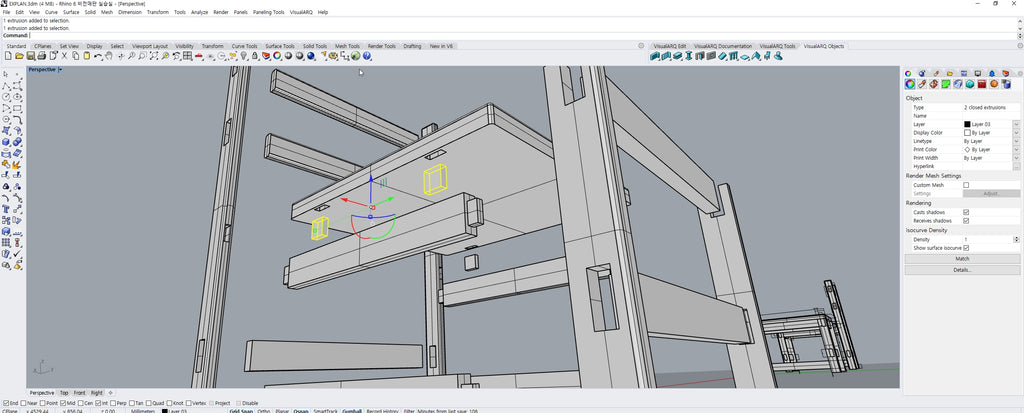Click into the Command input line

pos(522,35)
